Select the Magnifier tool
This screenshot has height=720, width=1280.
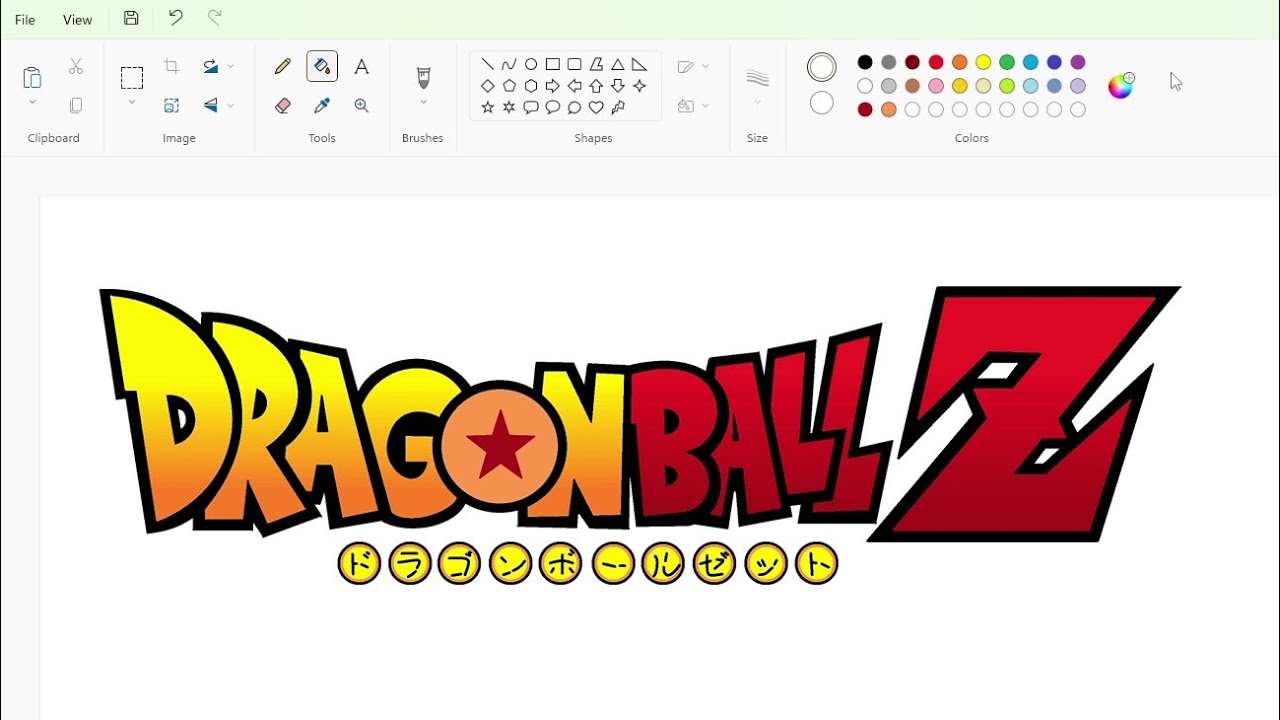click(362, 105)
